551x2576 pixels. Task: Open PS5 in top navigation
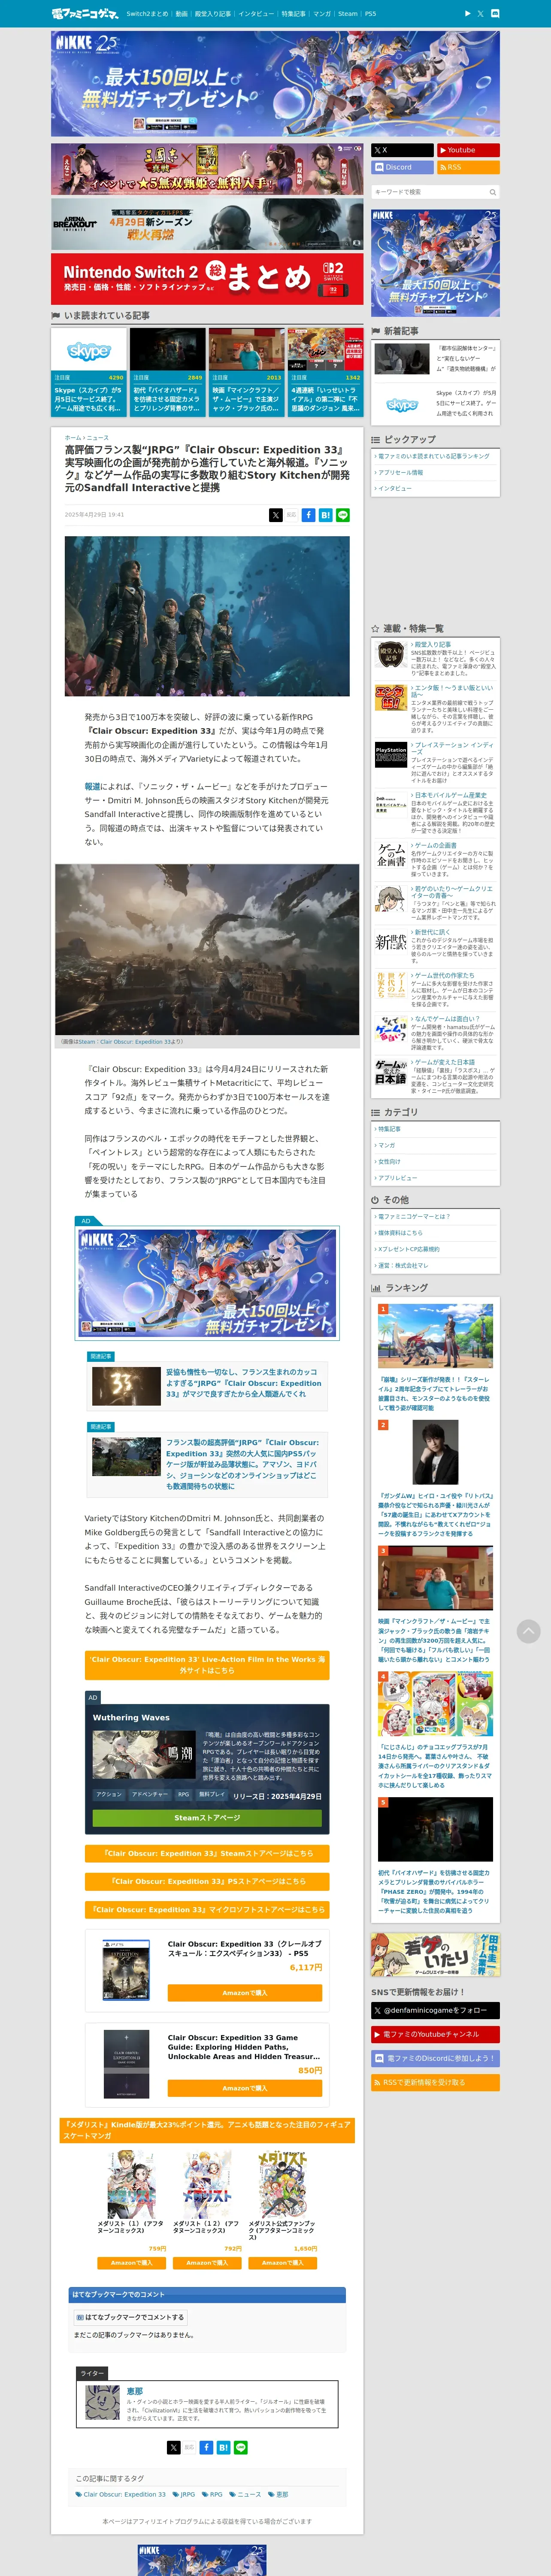[x=371, y=14]
